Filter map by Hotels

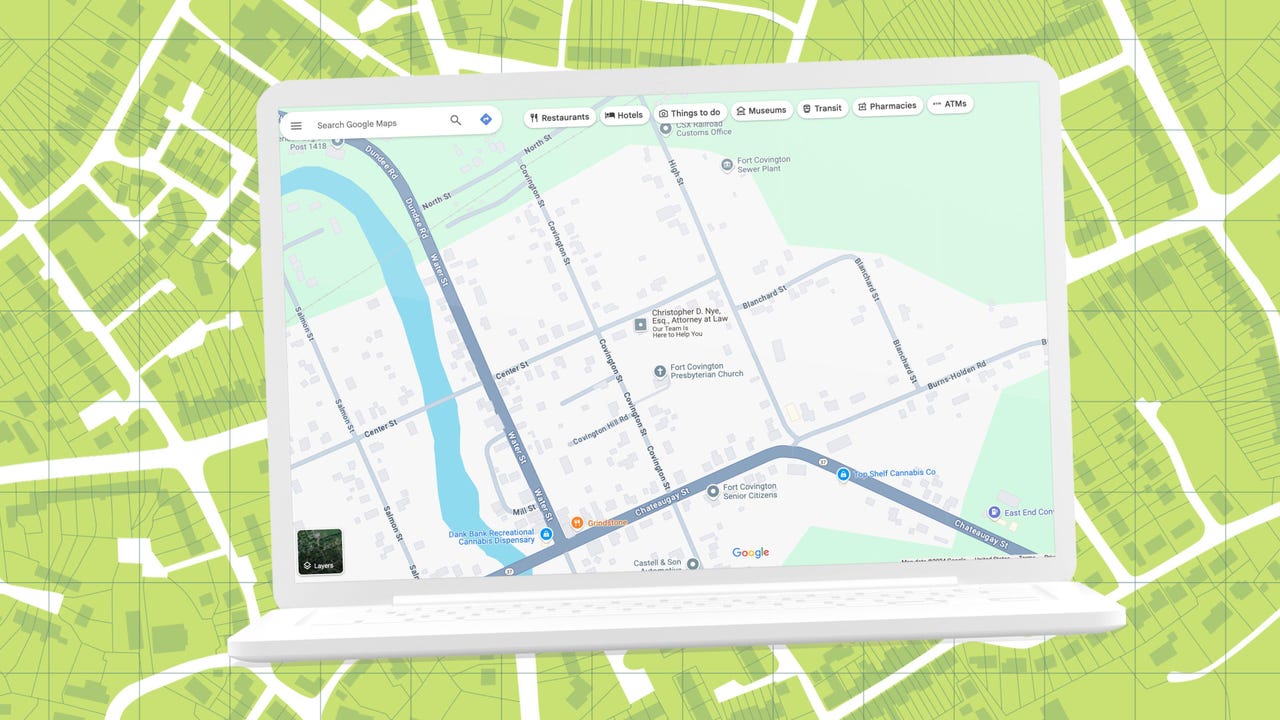(x=624, y=115)
